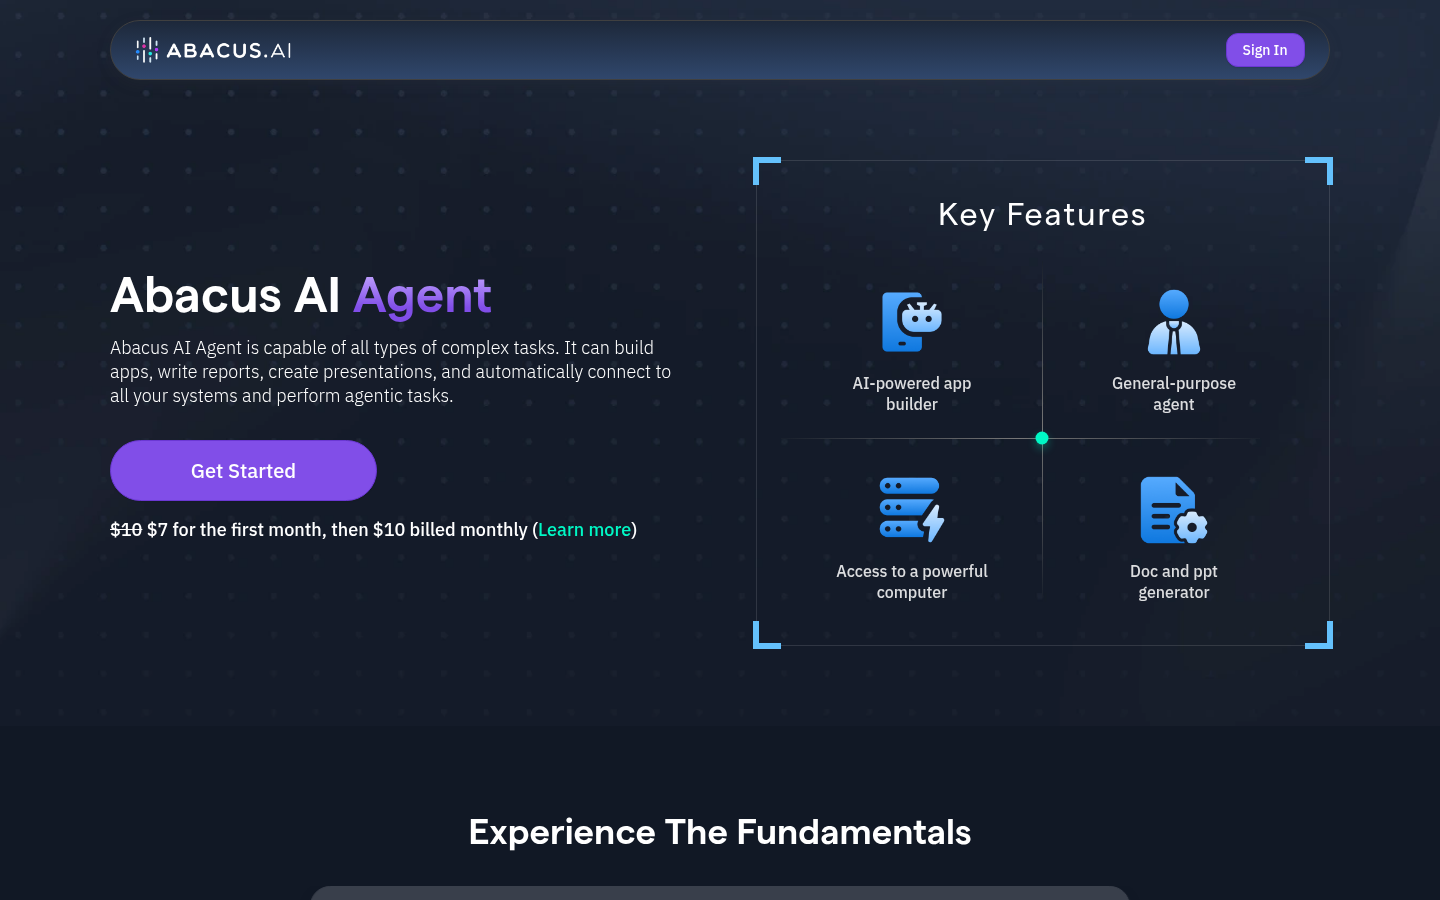Click the Sign In button

[1265, 50]
